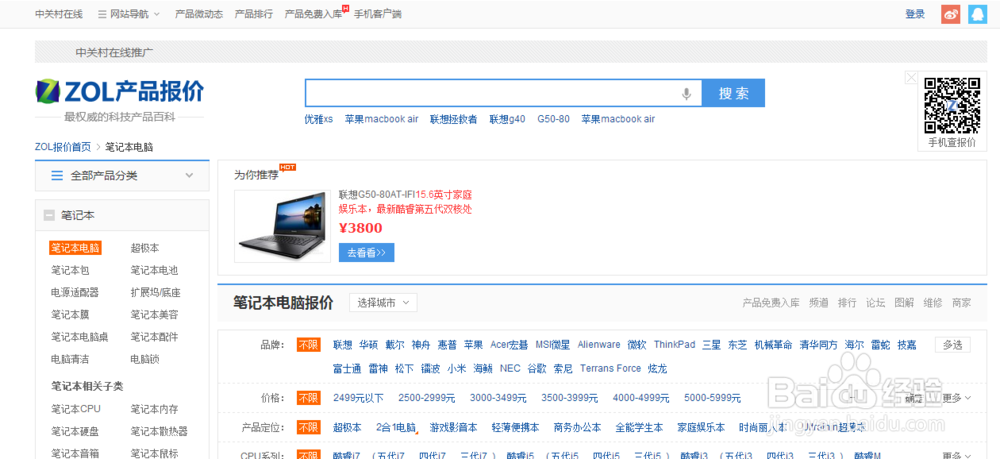Filter by price 2499元以下

pyautogui.click(x=358, y=398)
